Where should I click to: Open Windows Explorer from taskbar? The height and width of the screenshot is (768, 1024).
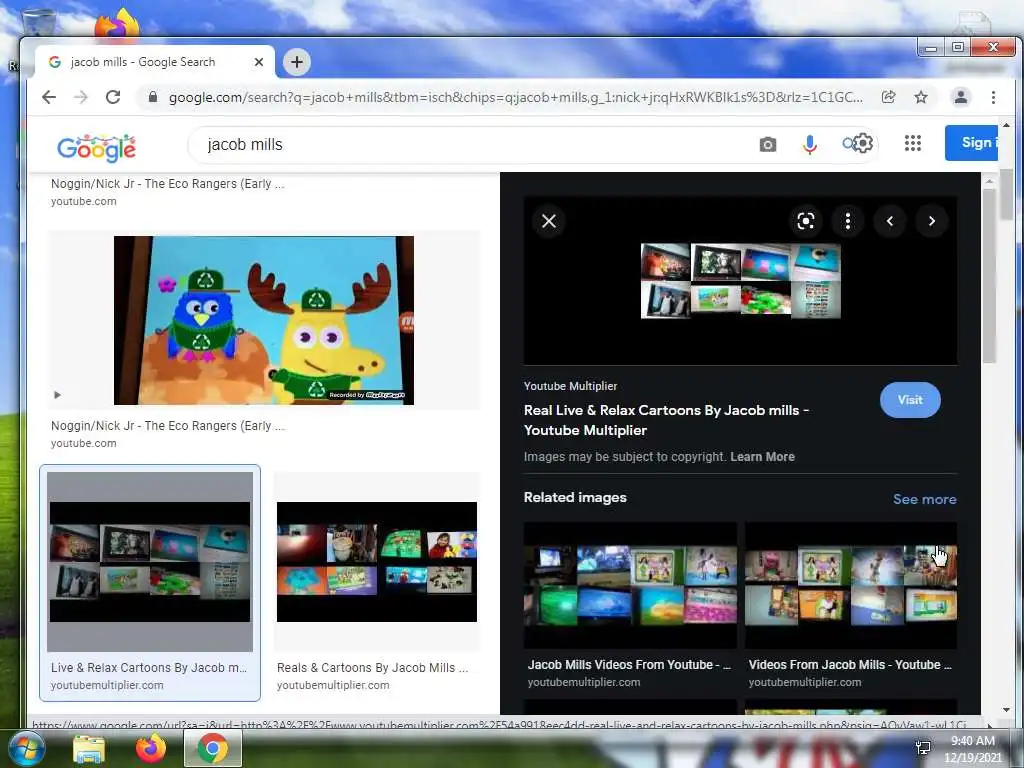(89, 748)
